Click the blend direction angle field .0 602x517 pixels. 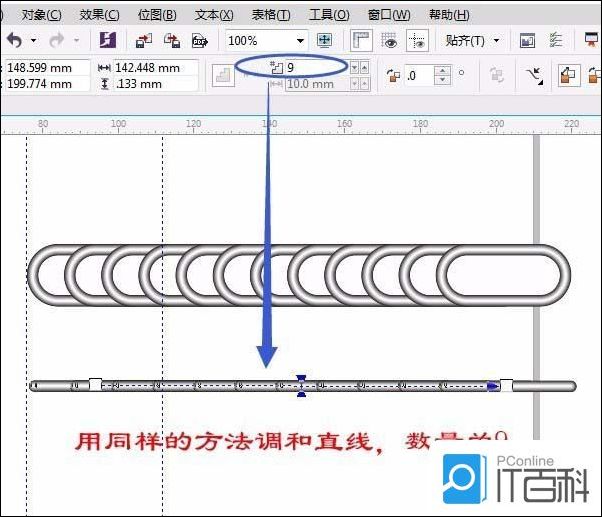pyautogui.click(x=419, y=75)
